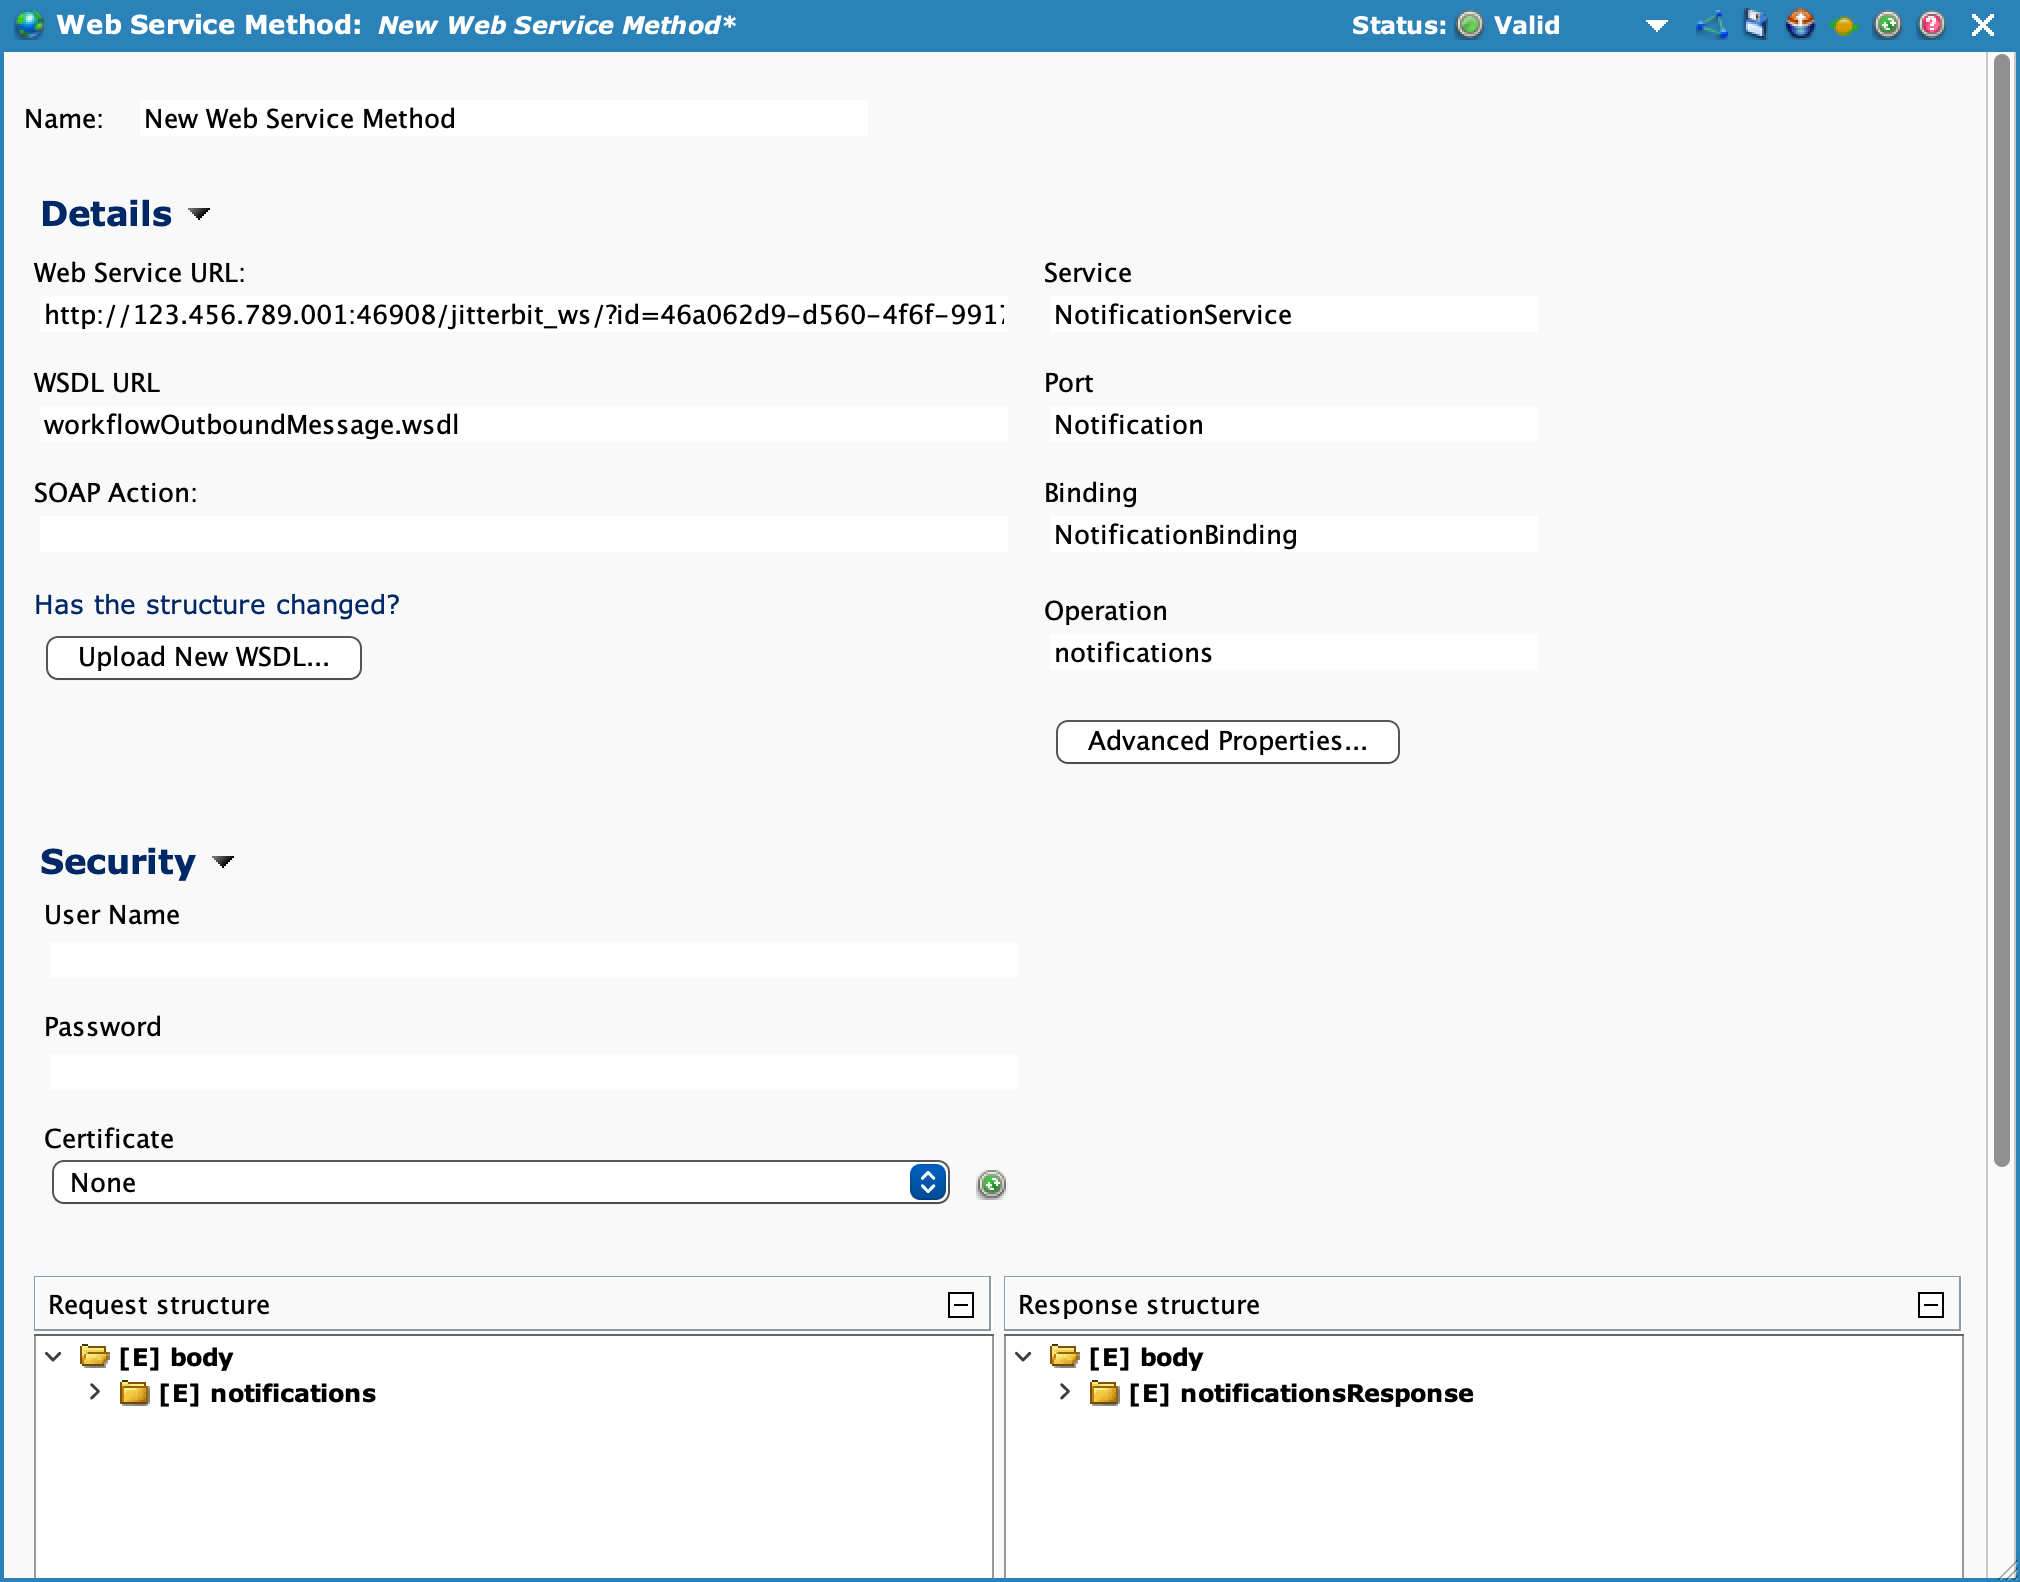2020x1582 pixels.
Task: Expand the notificationsResponse node in Response structure
Action: (x=1062, y=1392)
